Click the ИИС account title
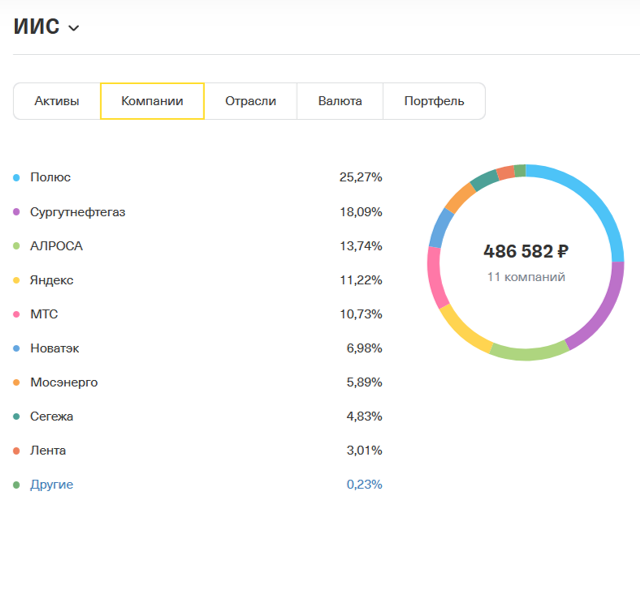 36,27
